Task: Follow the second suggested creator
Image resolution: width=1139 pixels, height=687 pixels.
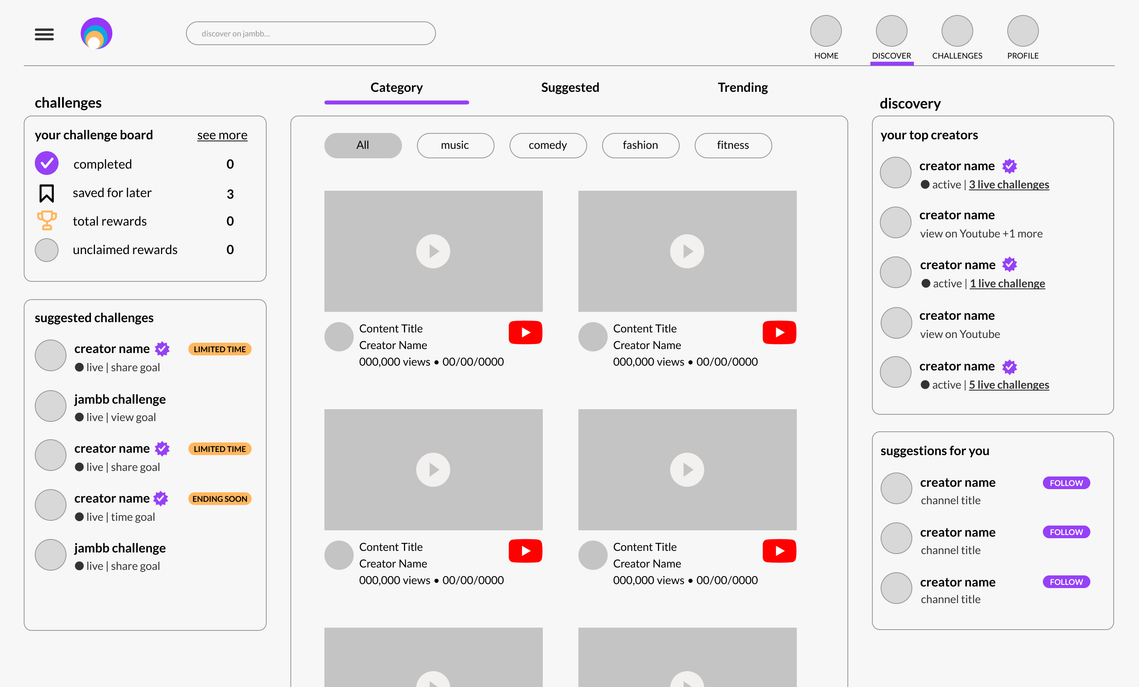Action: point(1066,532)
